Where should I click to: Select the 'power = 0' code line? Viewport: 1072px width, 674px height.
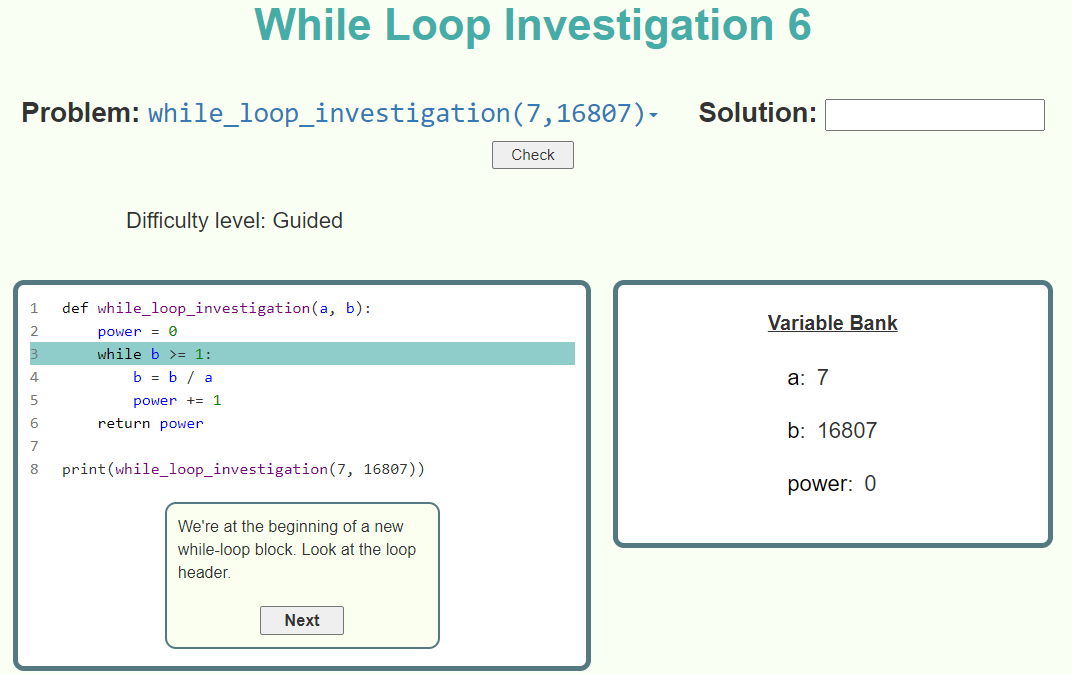(x=137, y=331)
